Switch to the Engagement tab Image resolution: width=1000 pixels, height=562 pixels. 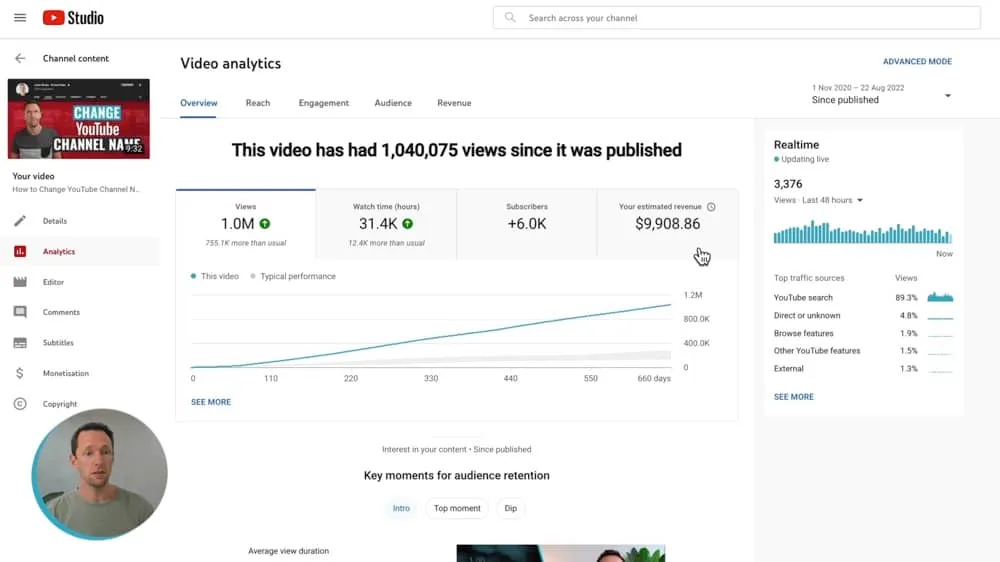tap(323, 103)
